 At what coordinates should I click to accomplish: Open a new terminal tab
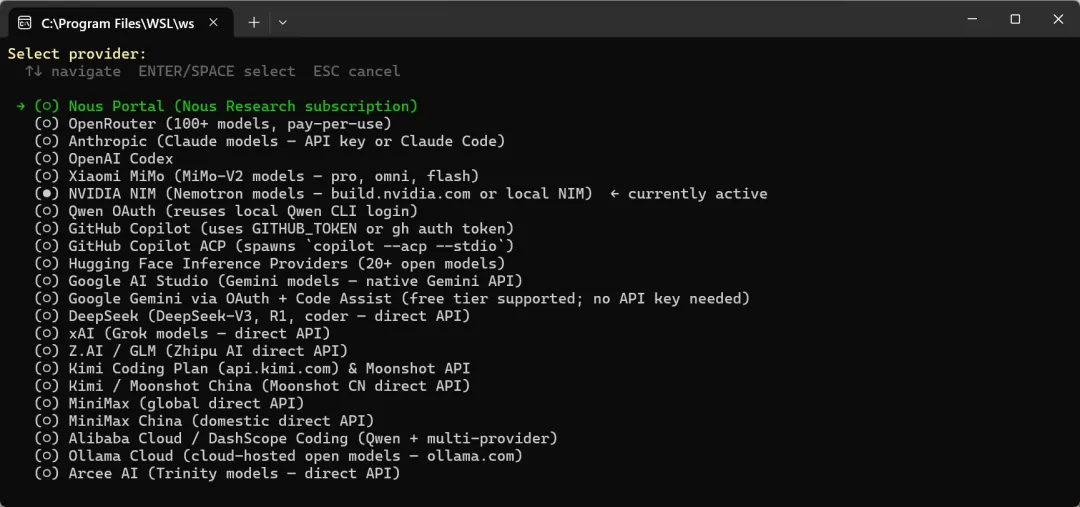pyautogui.click(x=254, y=22)
